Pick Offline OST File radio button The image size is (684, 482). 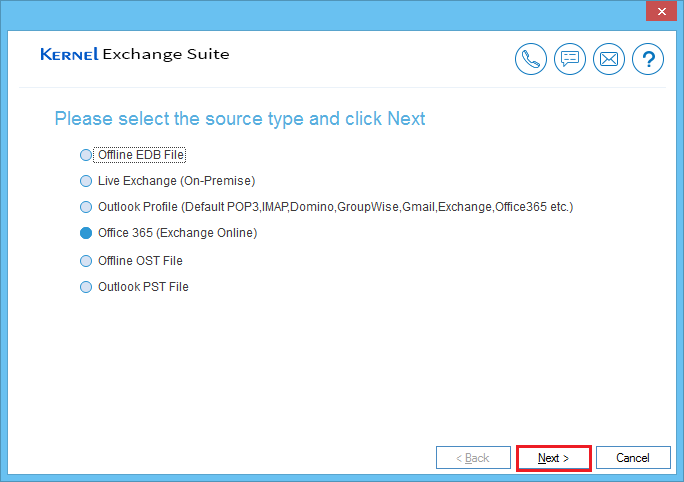(x=86, y=261)
